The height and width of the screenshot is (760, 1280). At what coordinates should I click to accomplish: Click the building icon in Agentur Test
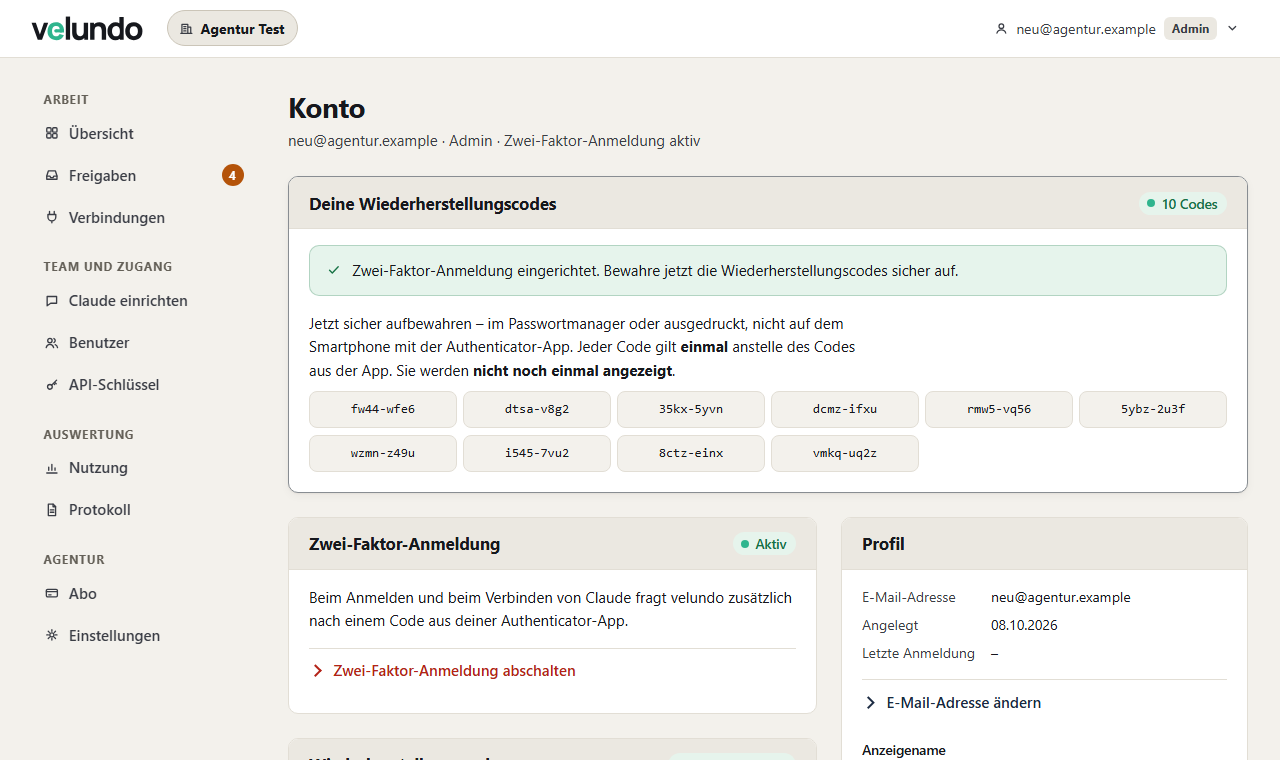(x=186, y=29)
